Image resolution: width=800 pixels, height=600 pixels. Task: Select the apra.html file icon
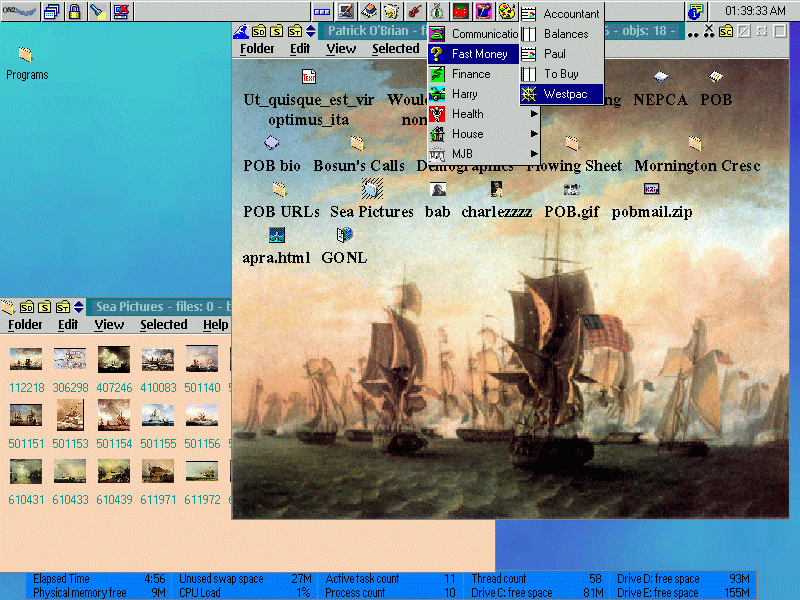tap(277, 235)
